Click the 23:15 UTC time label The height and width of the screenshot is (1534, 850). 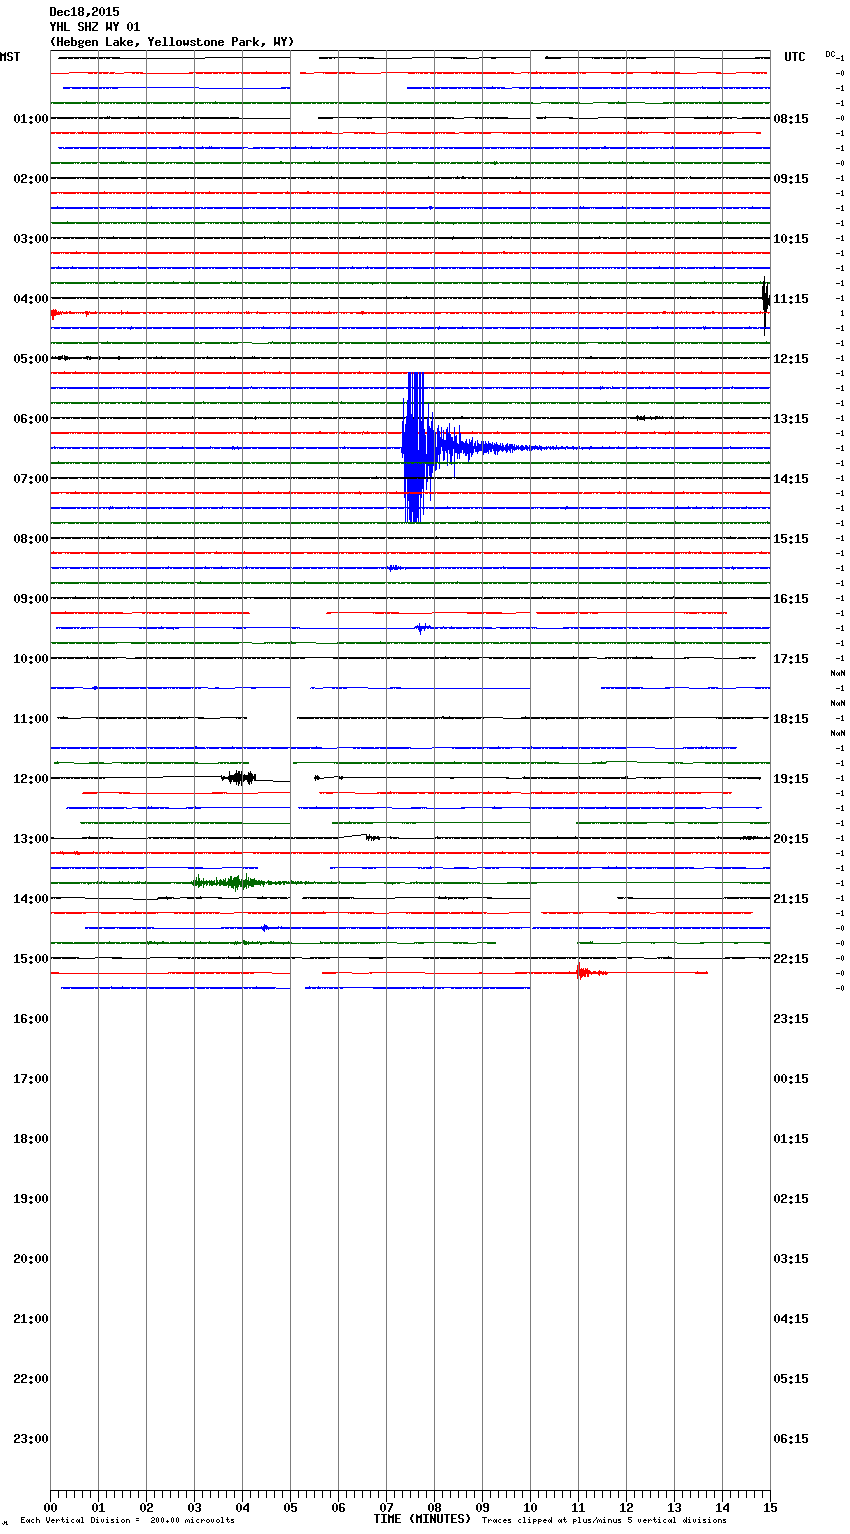pos(791,1019)
